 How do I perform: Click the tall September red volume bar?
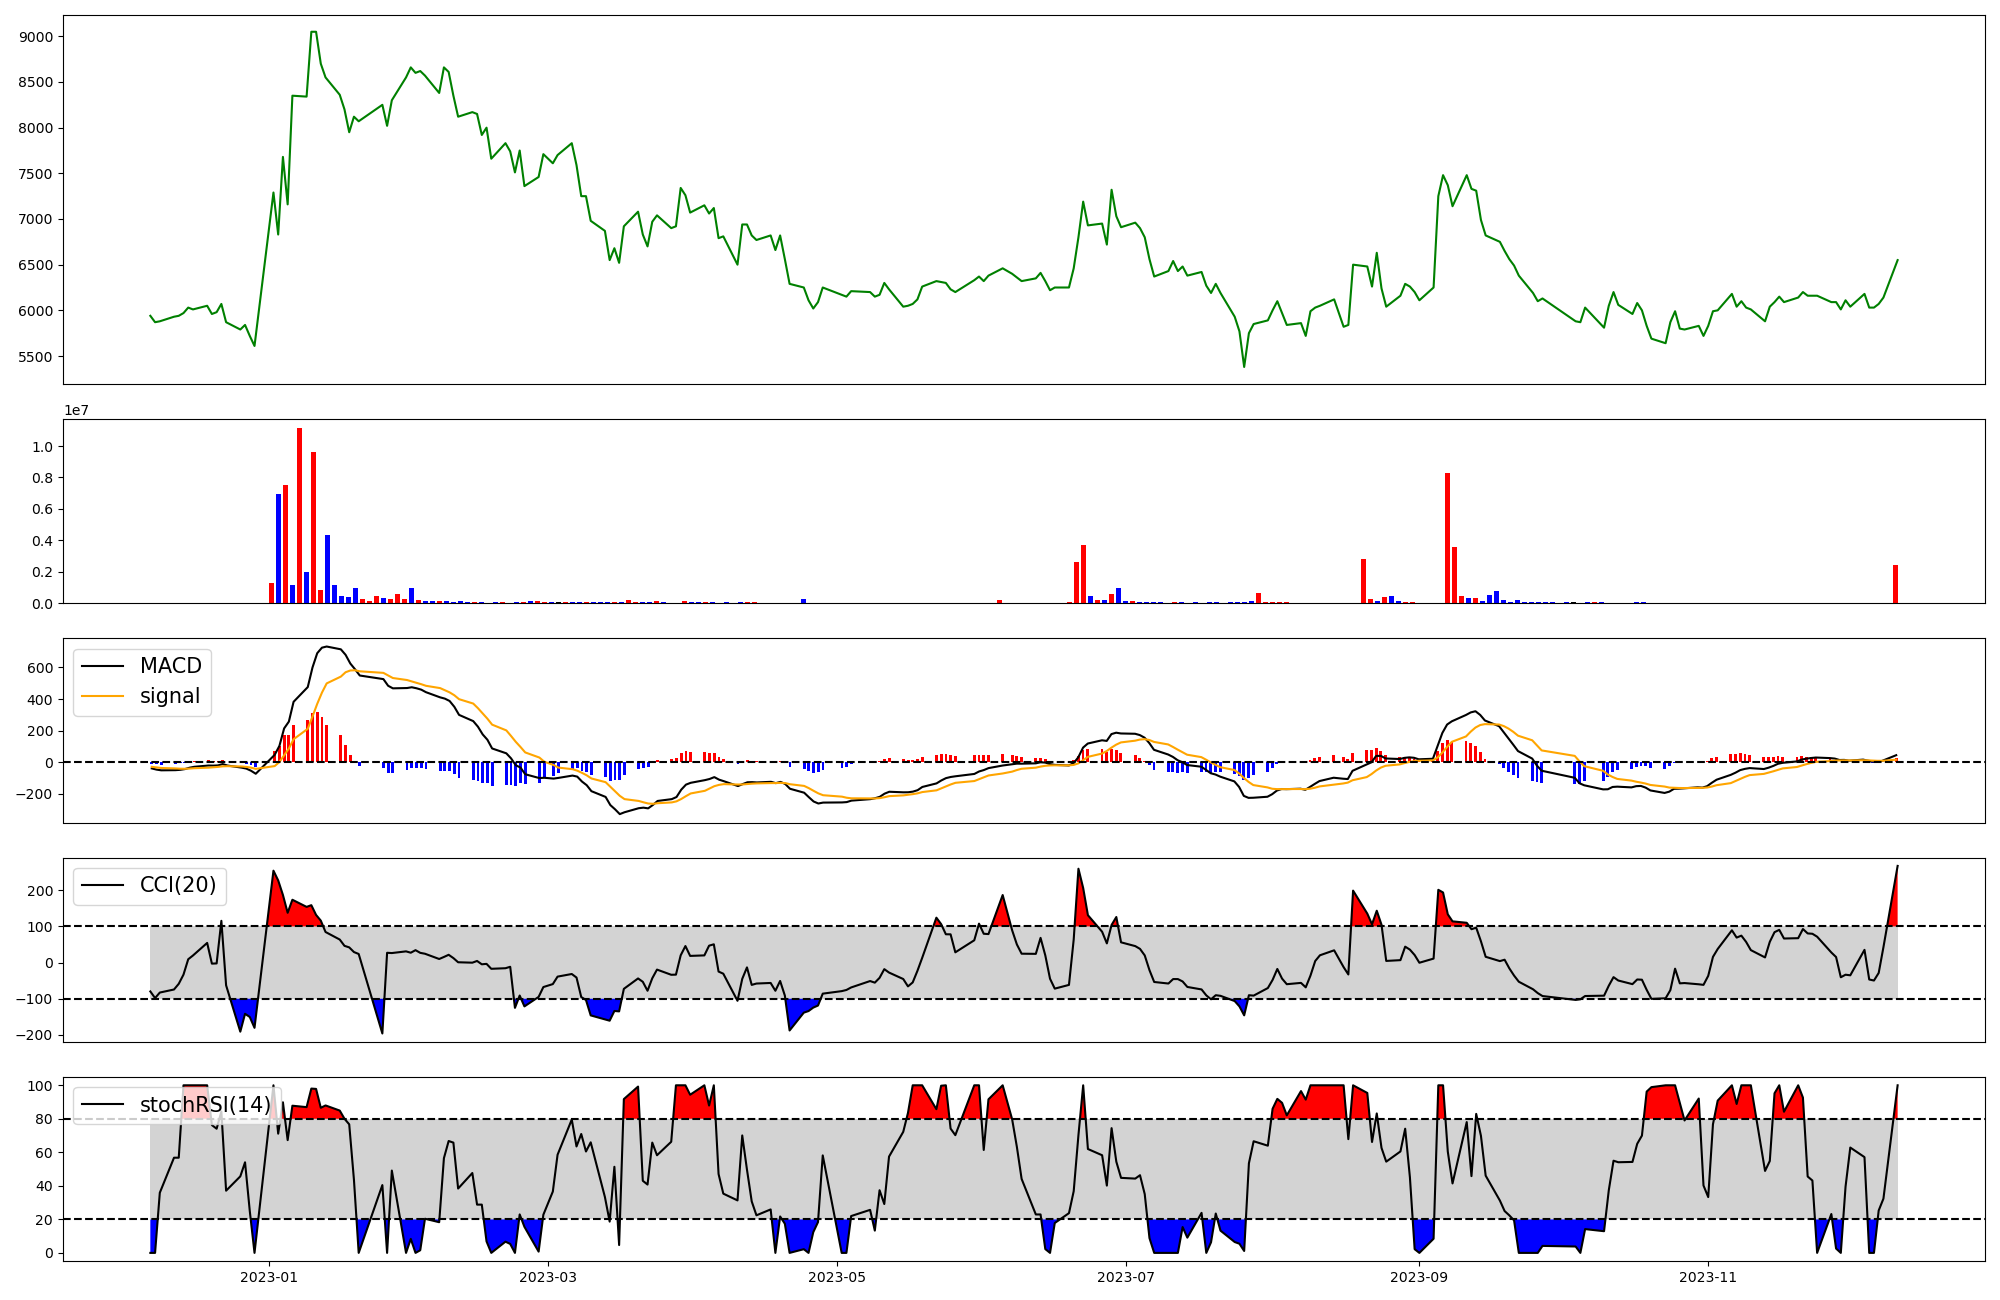click(x=1447, y=538)
